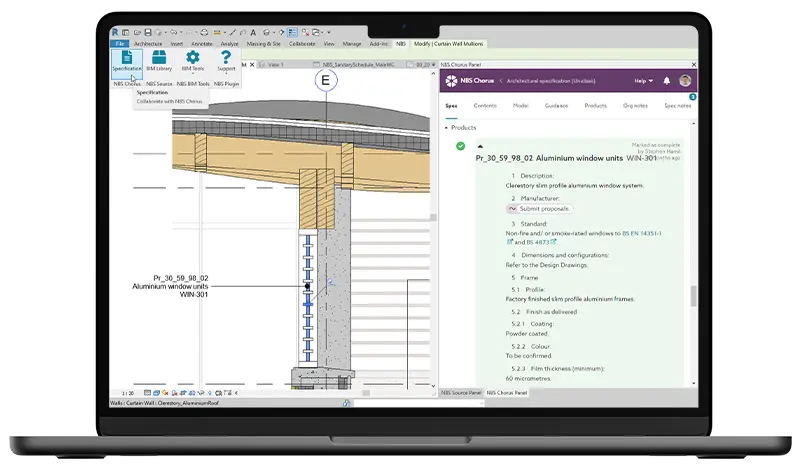
Task: Click the Revit R application logo
Action: pyautogui.click(x=115, y=32)
